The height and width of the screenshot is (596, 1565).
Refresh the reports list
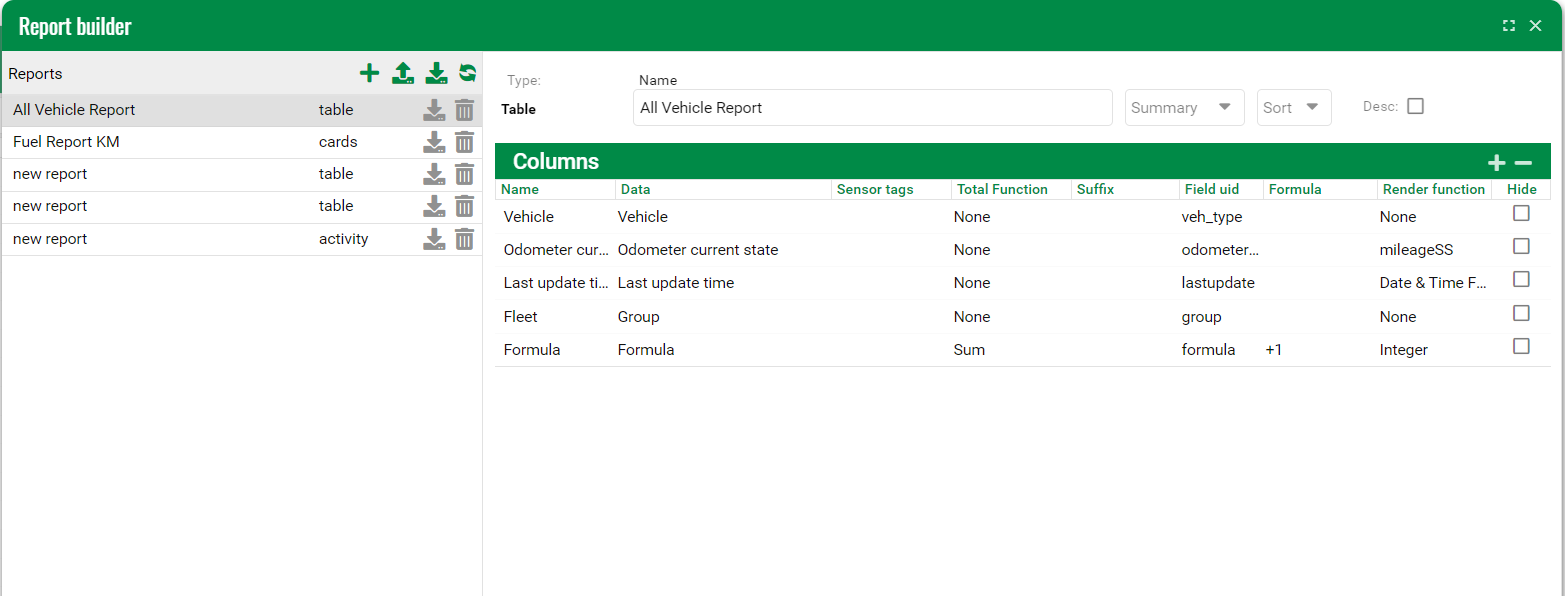click(x=467, y=73)
